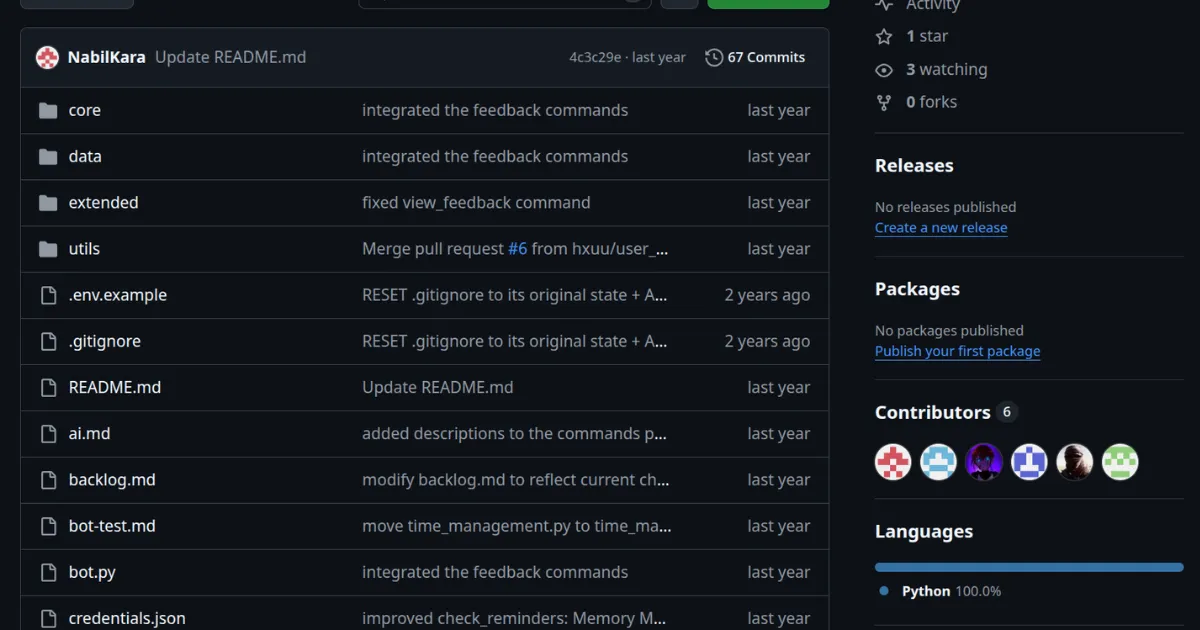Open 'fixed view_feedback command' commit message
Screen dimensions: 1200x630
point(476,203)
